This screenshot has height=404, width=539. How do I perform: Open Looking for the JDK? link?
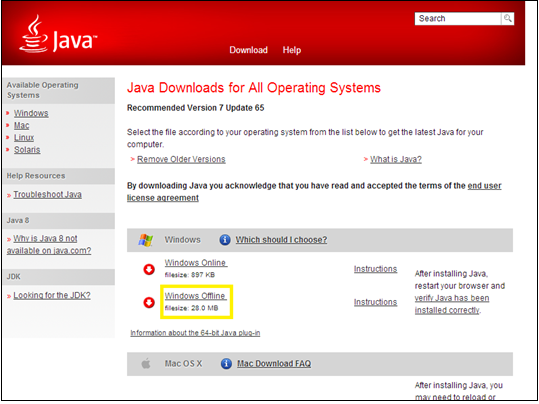pos(52,295)
